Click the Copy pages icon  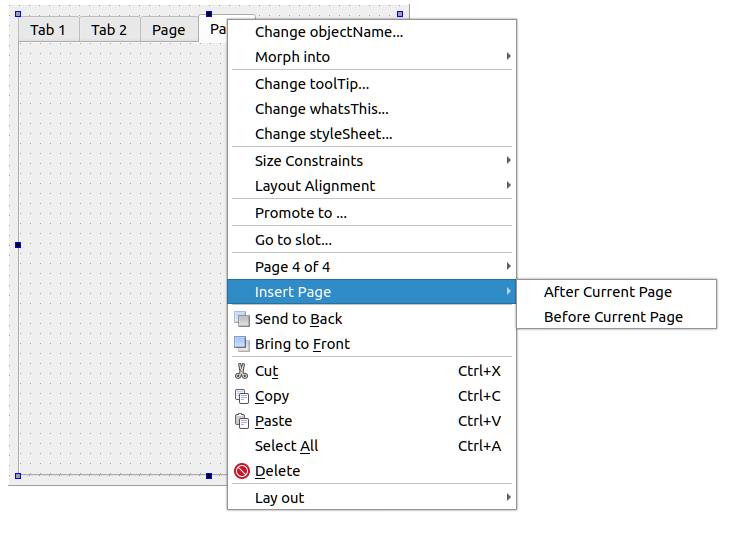[242, 396]
